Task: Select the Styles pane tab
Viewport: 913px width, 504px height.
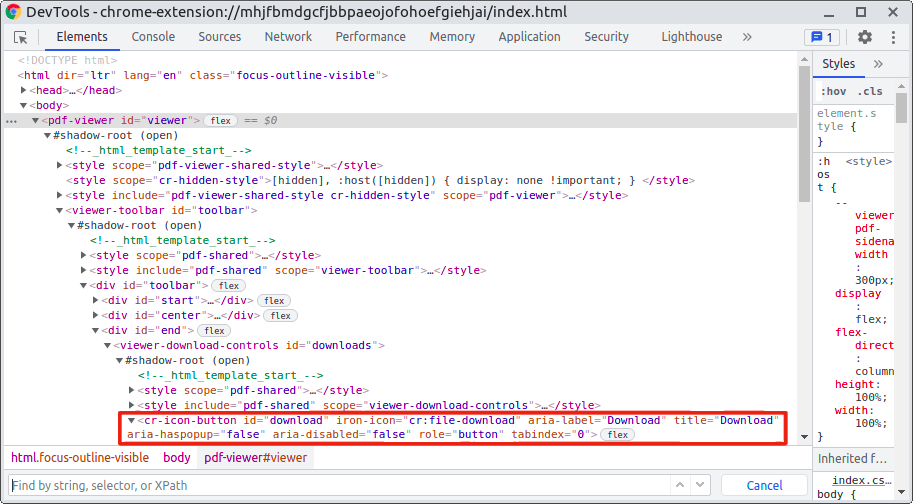Action: pos(838,64)
